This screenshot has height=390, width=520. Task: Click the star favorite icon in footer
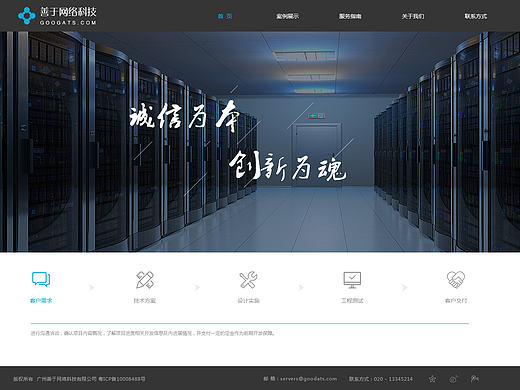click(x=432, y=379)
